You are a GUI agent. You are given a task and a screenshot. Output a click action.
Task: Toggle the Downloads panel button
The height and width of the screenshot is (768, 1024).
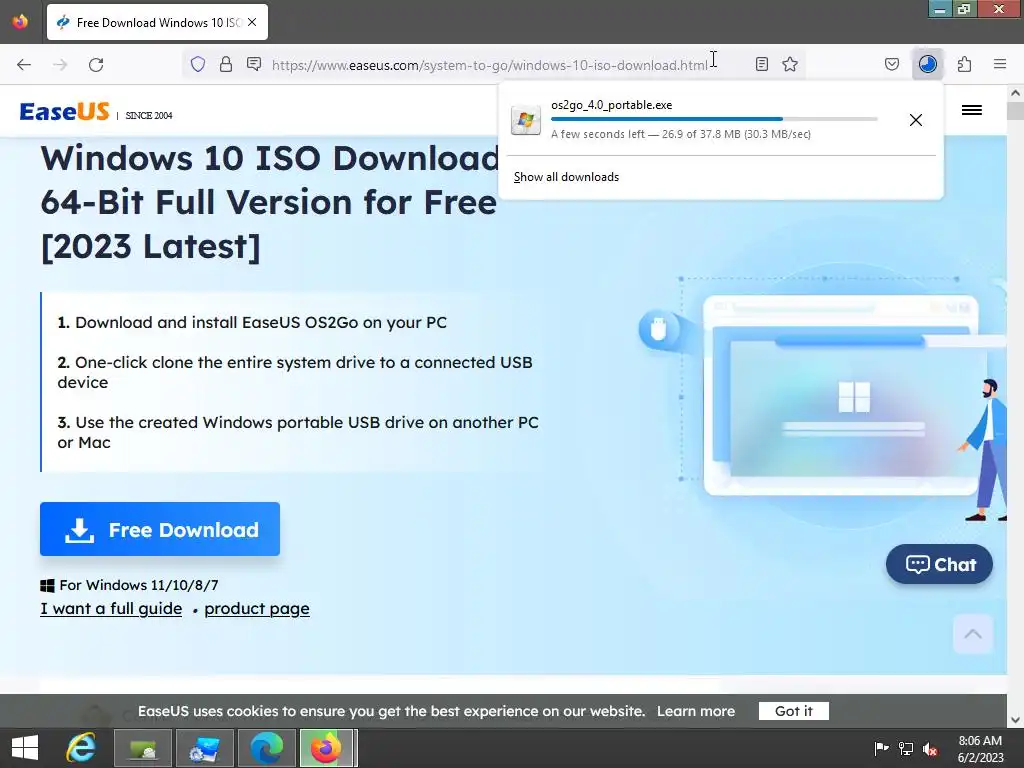point(927,64)
